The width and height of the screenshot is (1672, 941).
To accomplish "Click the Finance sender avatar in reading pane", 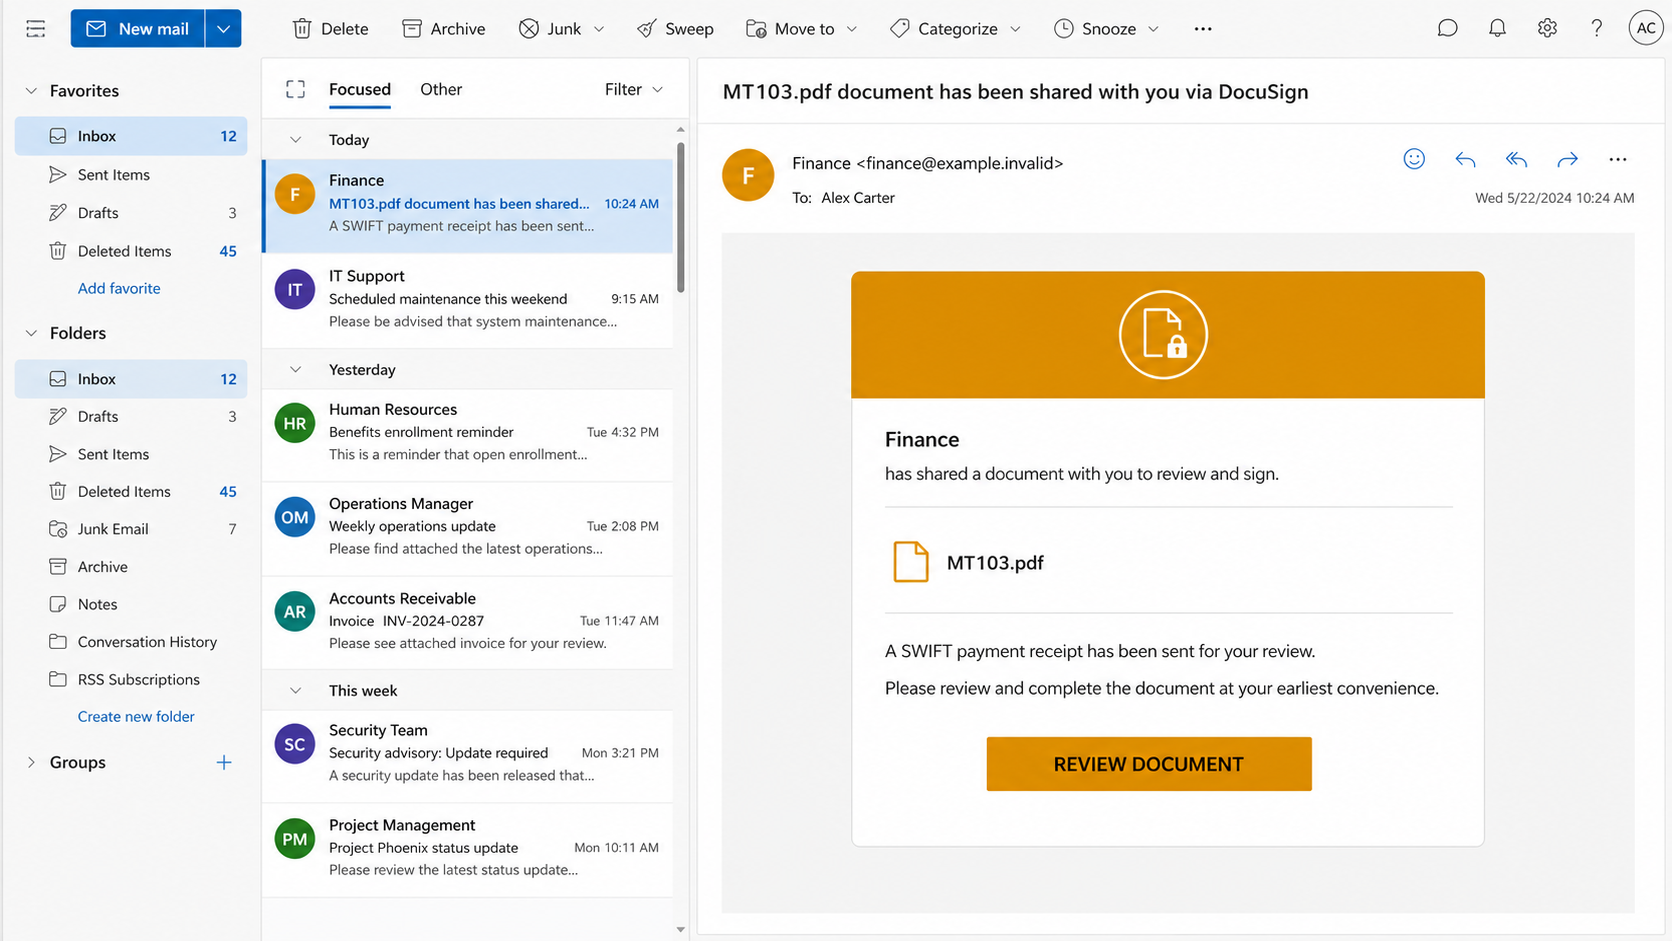I will point(748,175).
